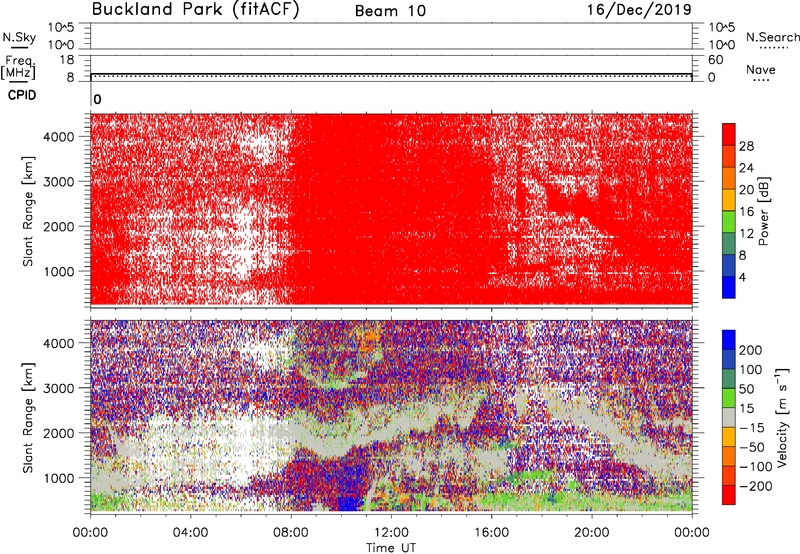Click the '200' label on Velocity colorbar
800x554 pixels.
(x=751, y=350)
